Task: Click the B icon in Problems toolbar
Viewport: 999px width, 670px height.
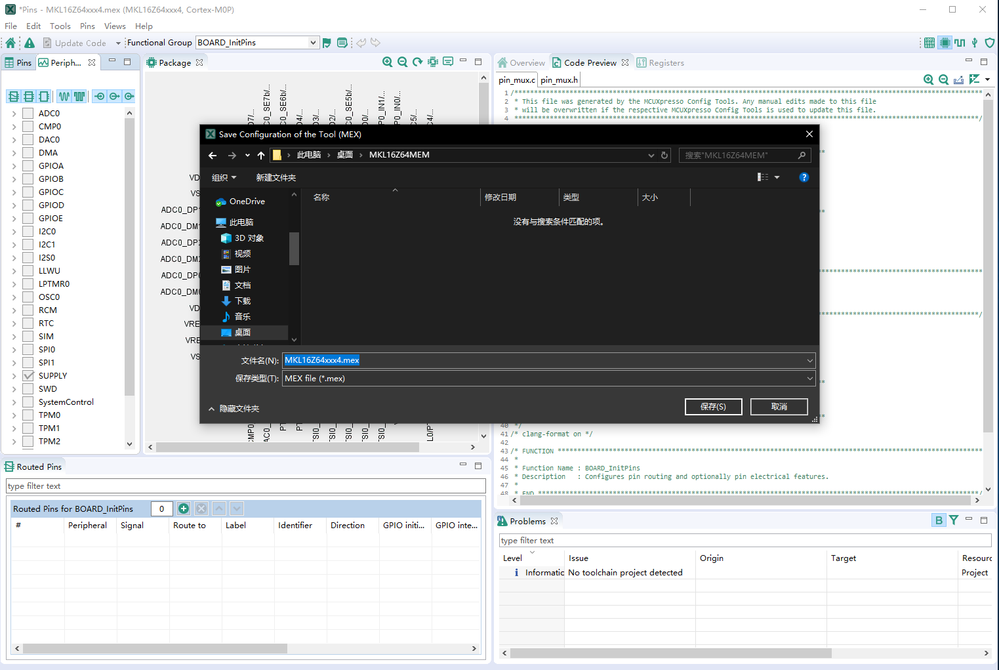Action: coord(938,520)
